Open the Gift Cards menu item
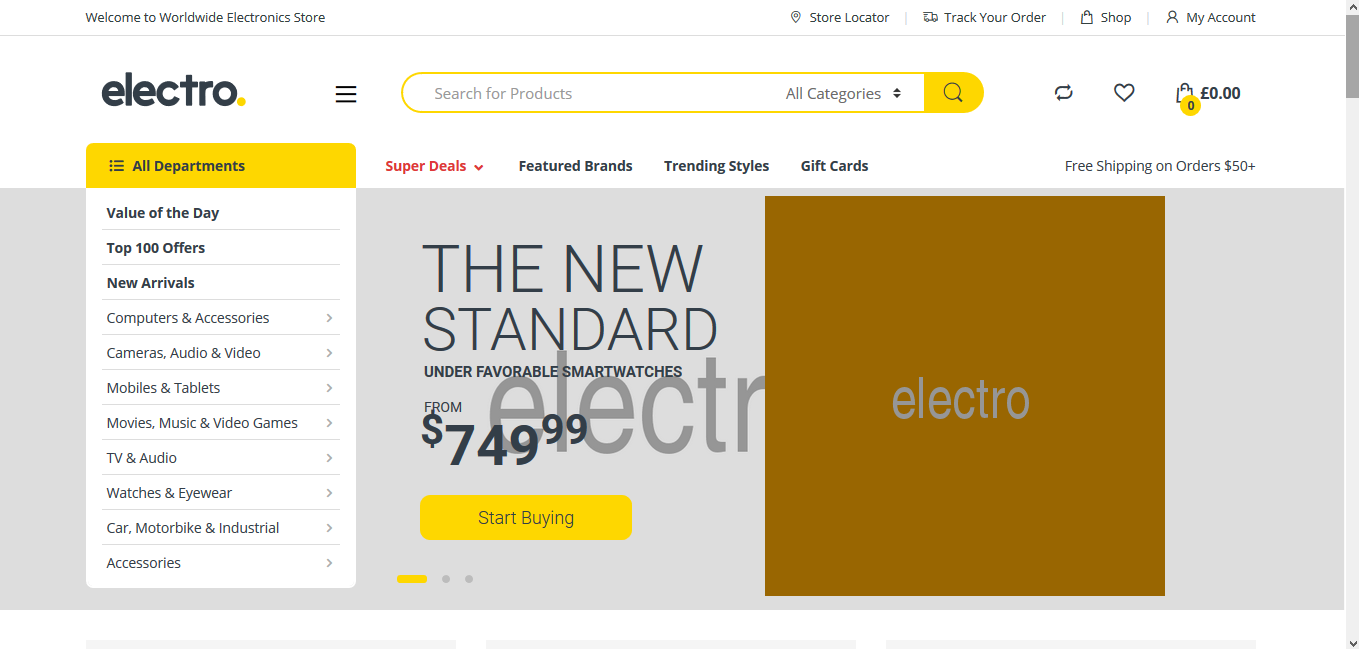 pyautogui.click(x=834, y=166)
